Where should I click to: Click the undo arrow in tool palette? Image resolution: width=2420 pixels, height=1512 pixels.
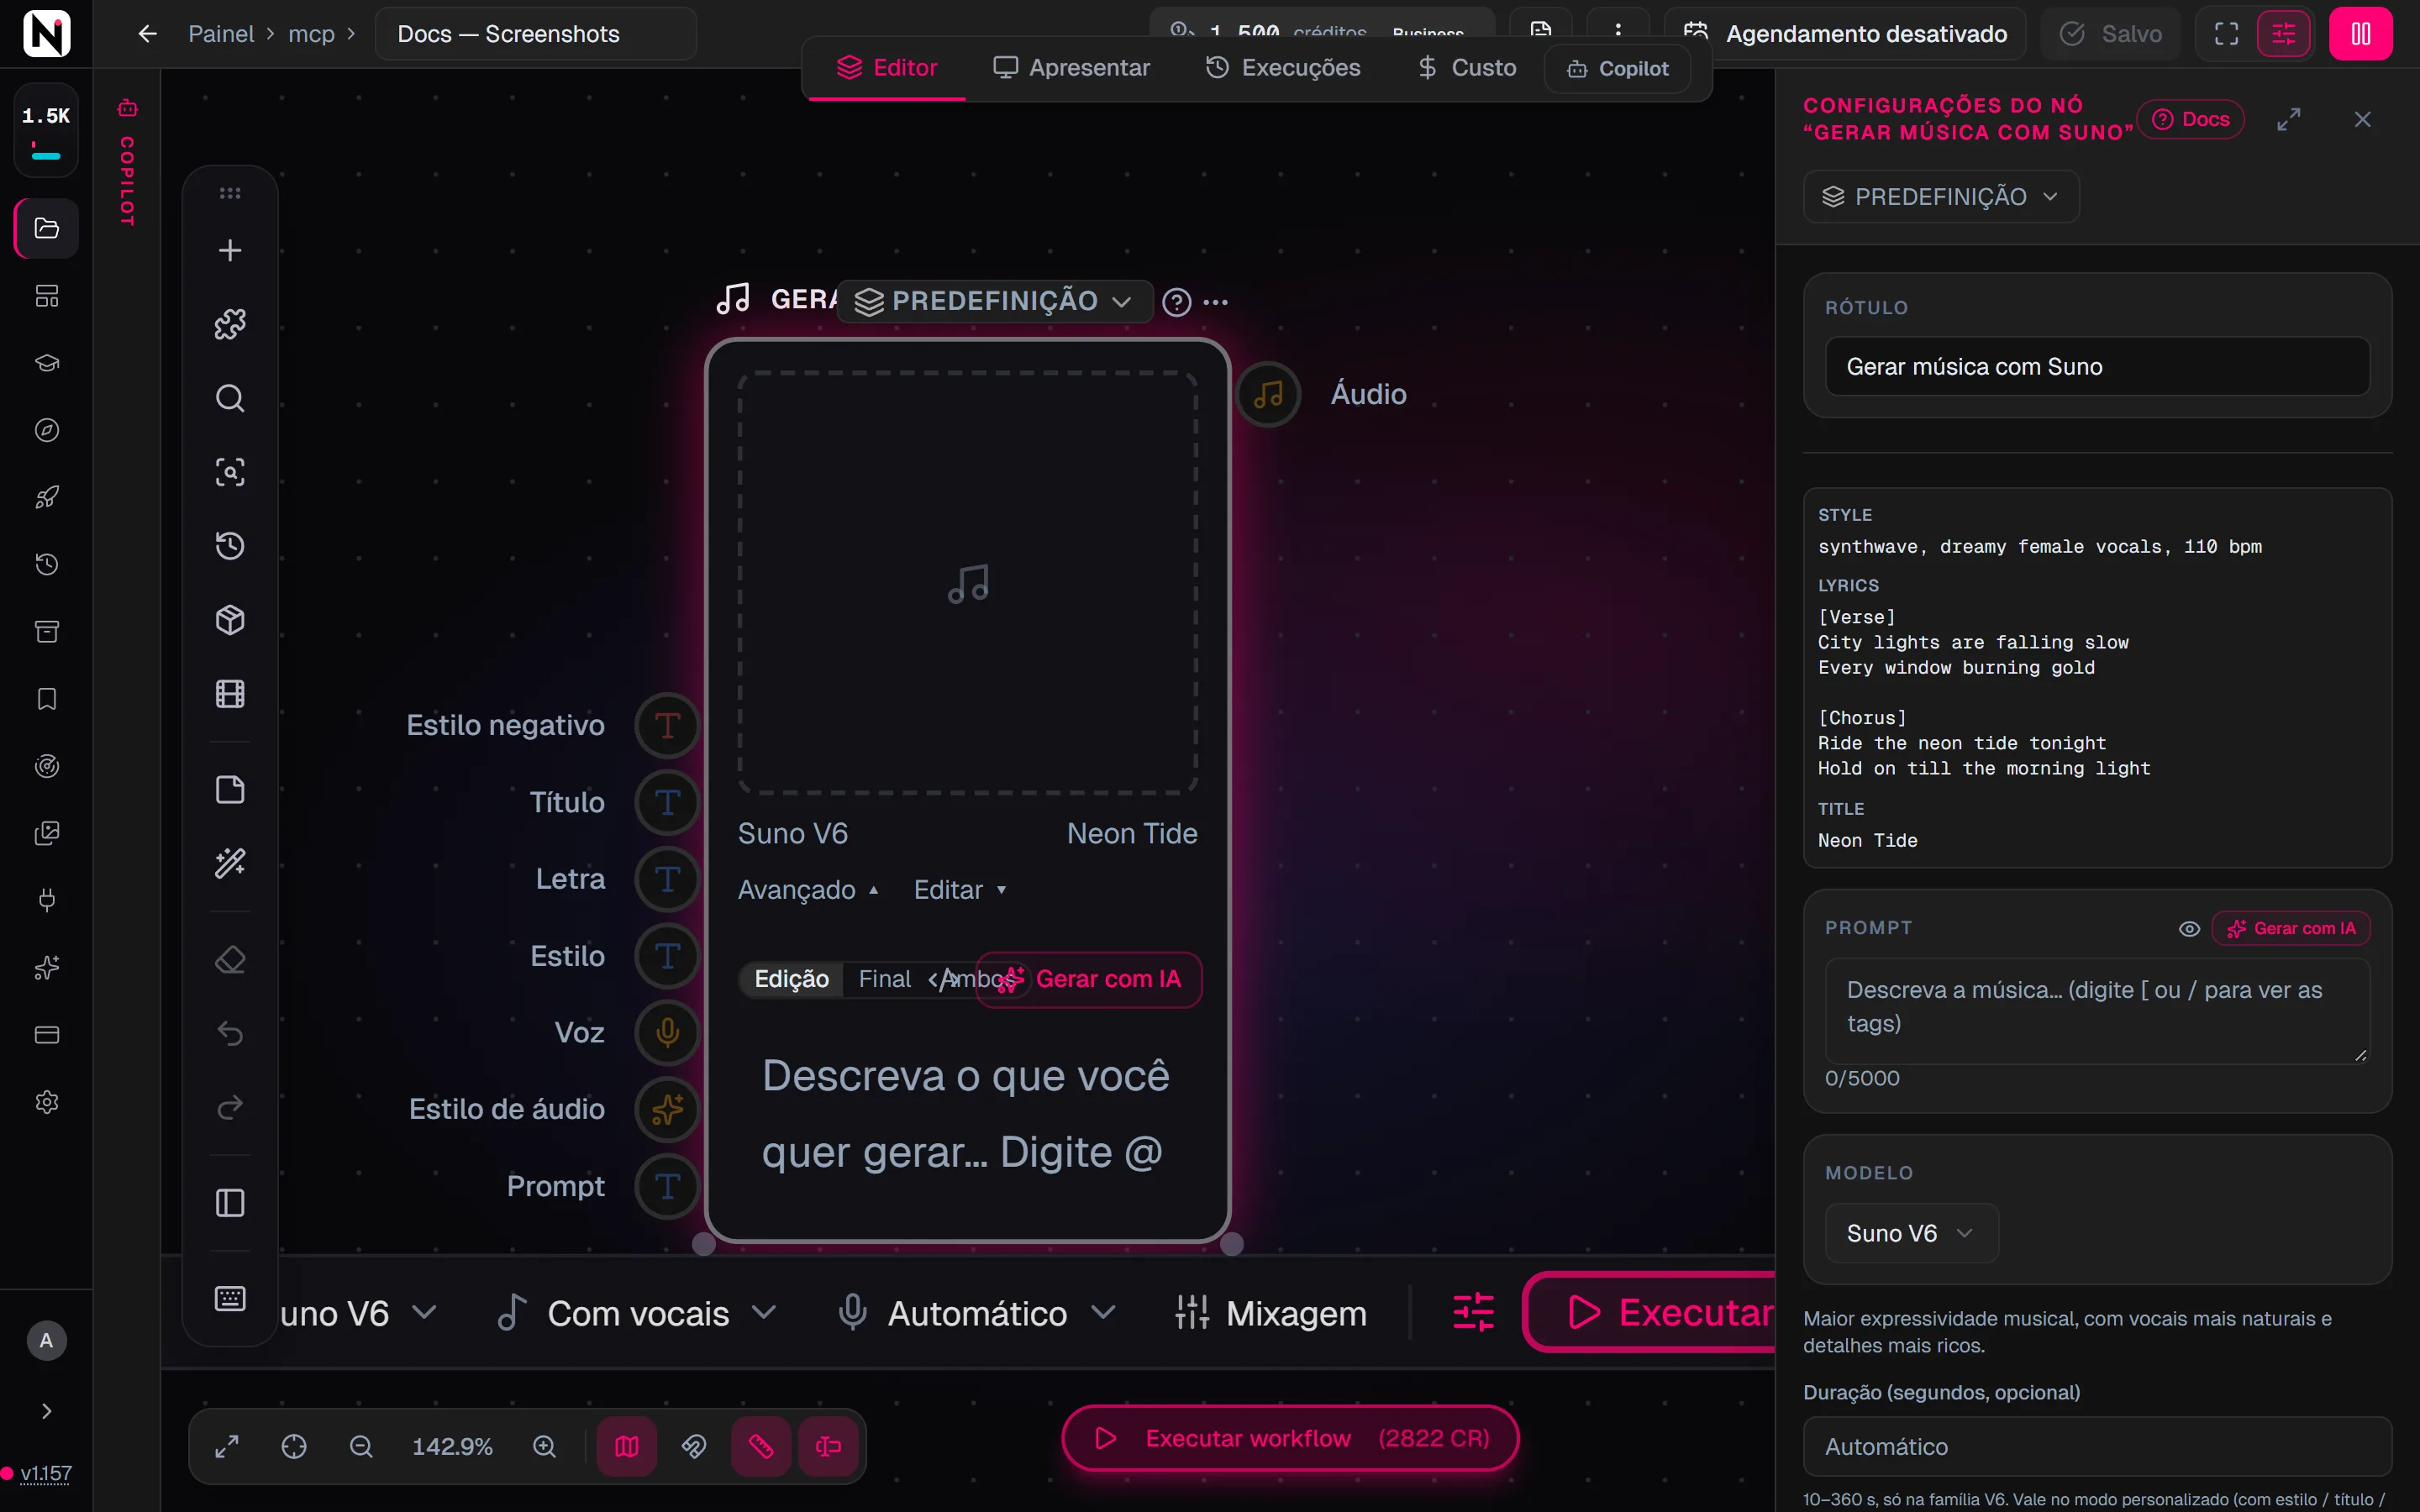coord(230,1033)
